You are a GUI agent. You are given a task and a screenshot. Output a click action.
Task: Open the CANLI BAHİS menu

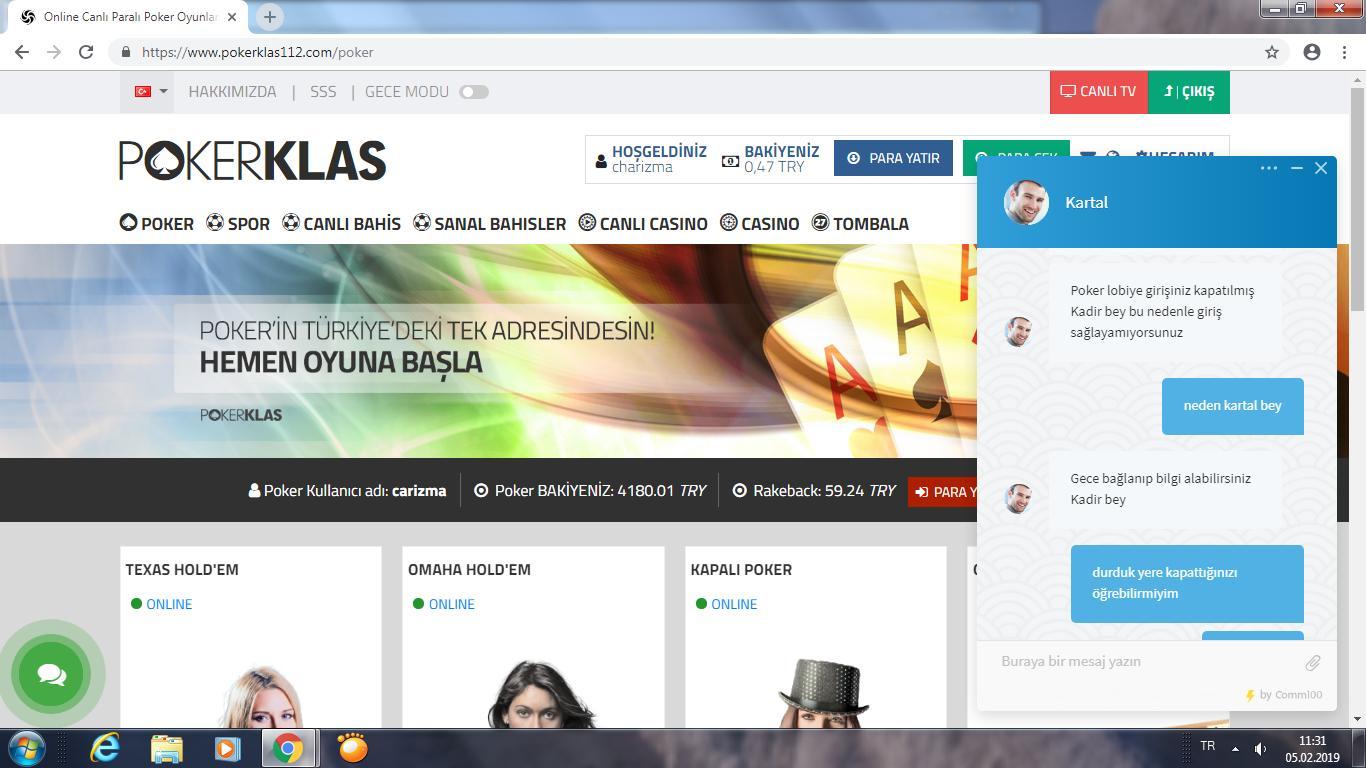pyautogui.click(x=341, y=223)
